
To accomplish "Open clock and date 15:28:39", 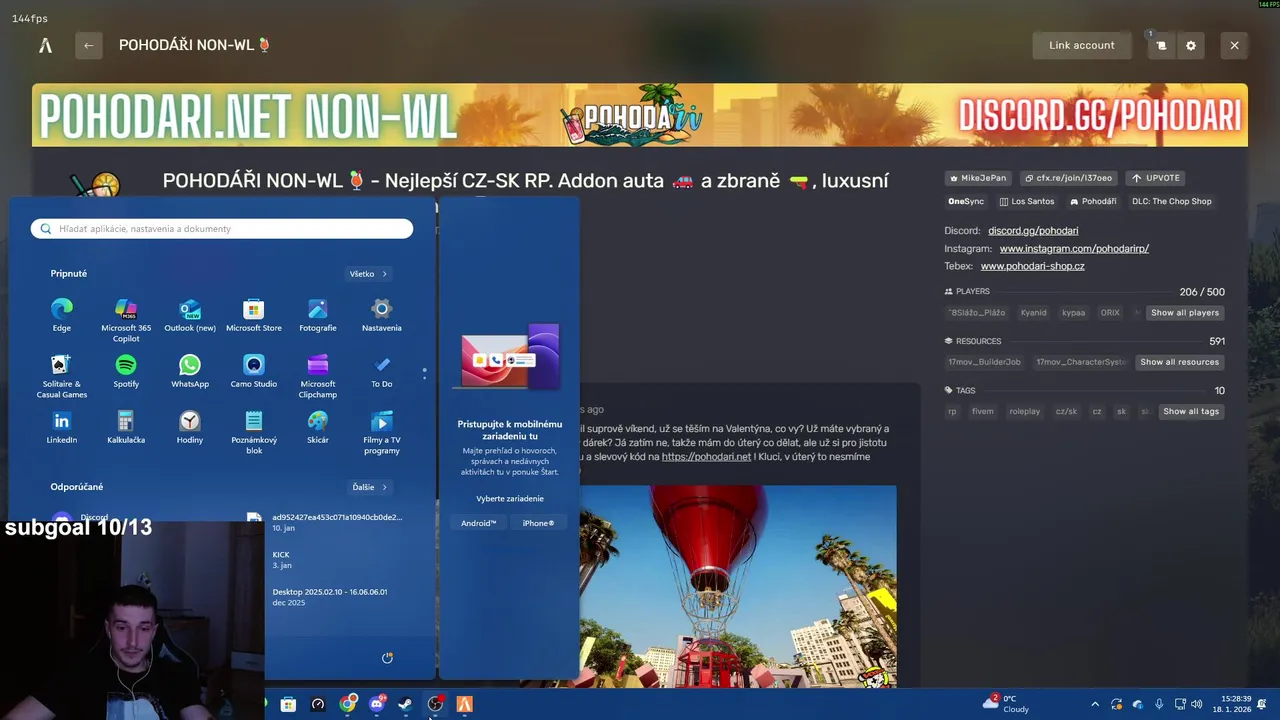I will 1232,704.
